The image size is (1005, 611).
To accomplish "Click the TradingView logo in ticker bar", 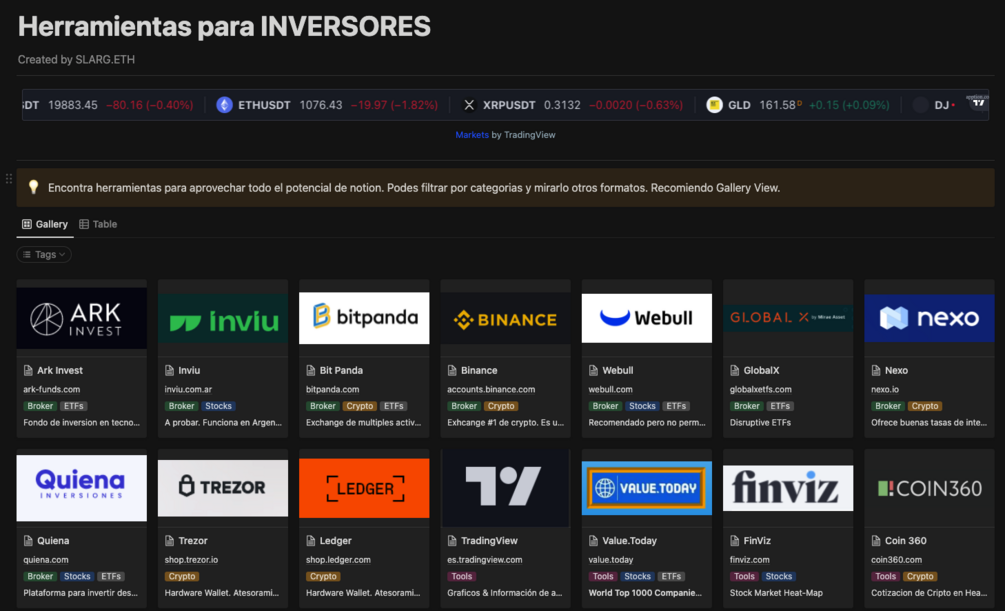I will click(x=977, y=103).
